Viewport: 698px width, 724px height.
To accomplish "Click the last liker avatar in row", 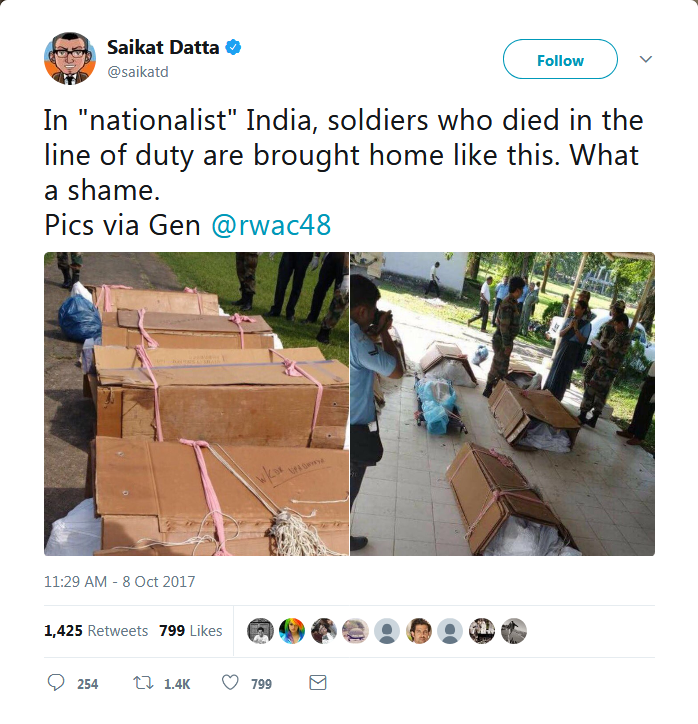I will (x=514, y=631).
